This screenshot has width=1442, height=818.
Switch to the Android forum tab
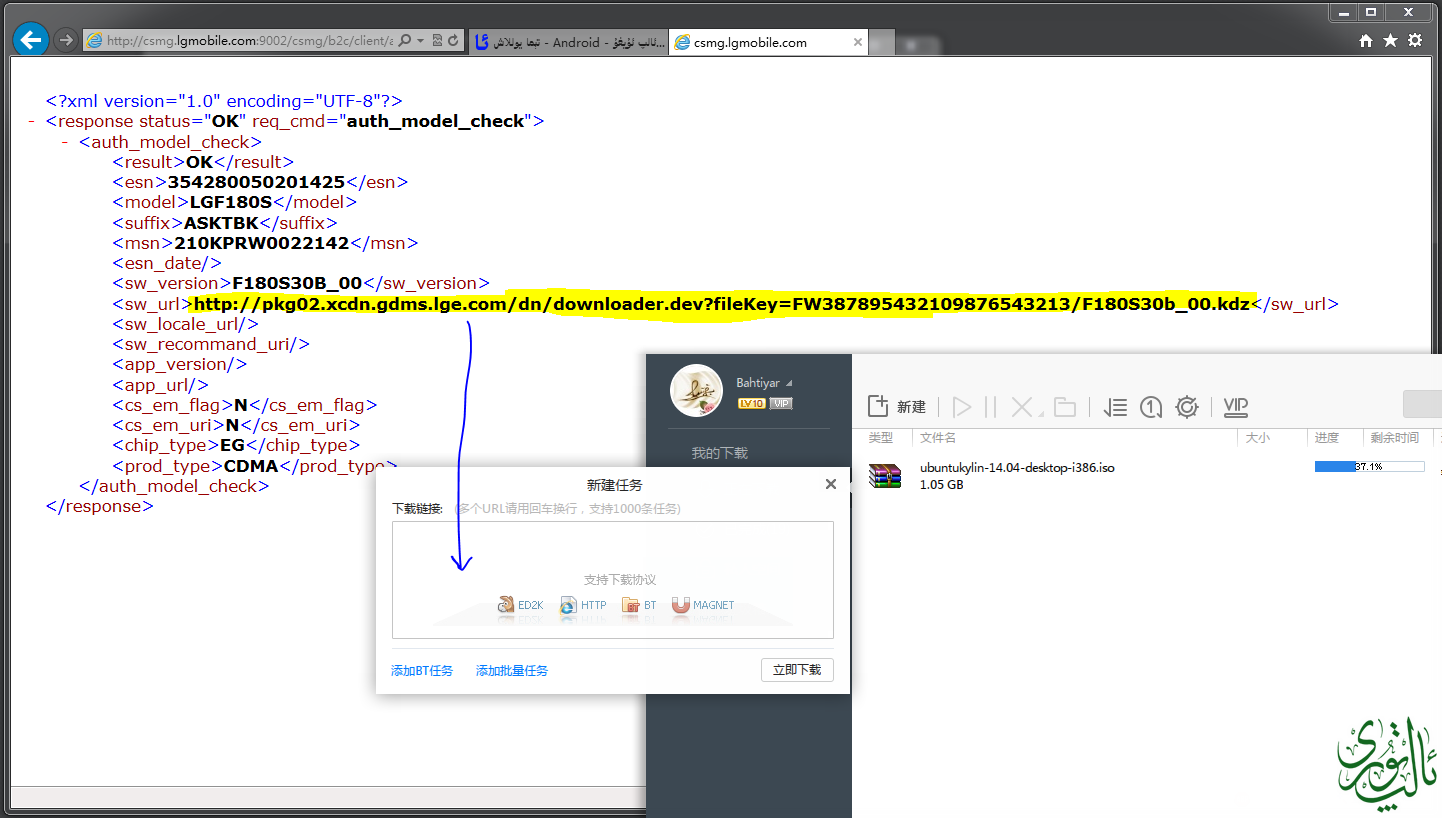567,42
